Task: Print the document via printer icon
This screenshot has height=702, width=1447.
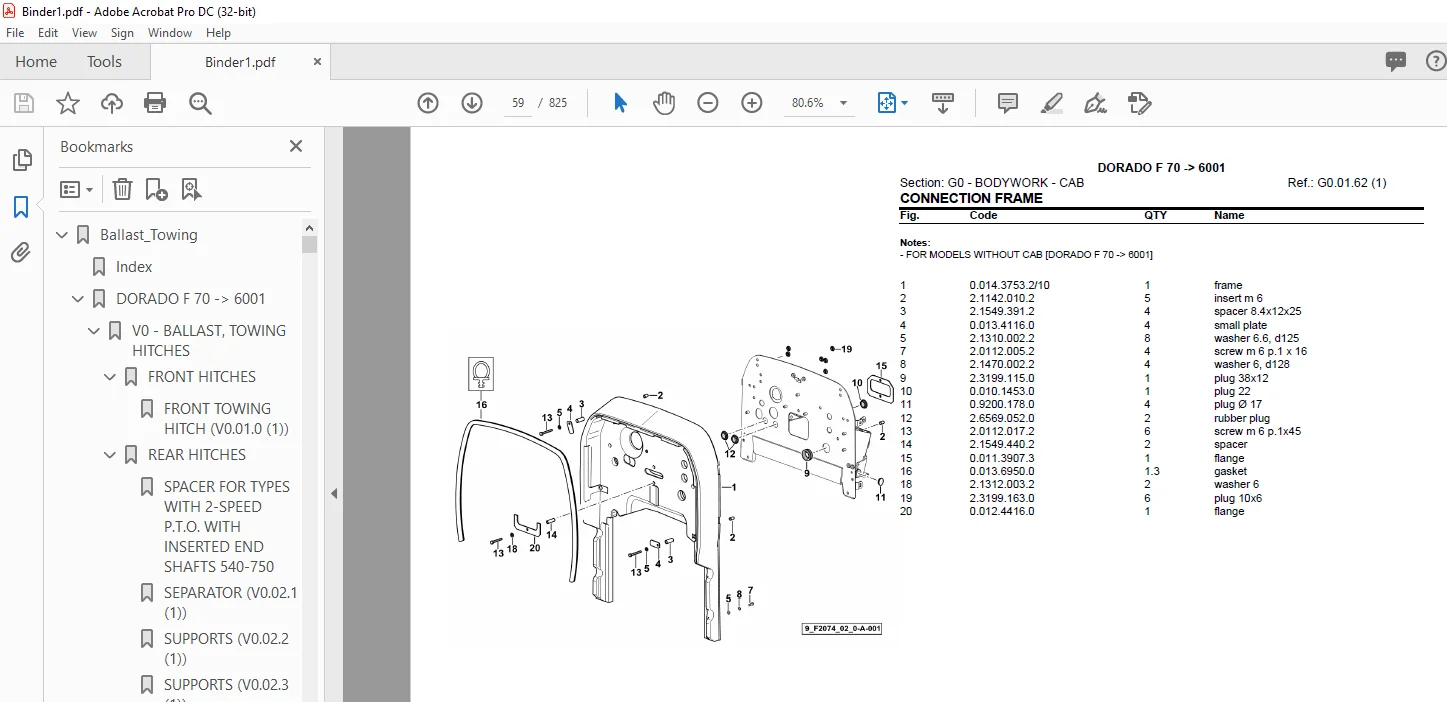Action: click(x=155, y=103)
